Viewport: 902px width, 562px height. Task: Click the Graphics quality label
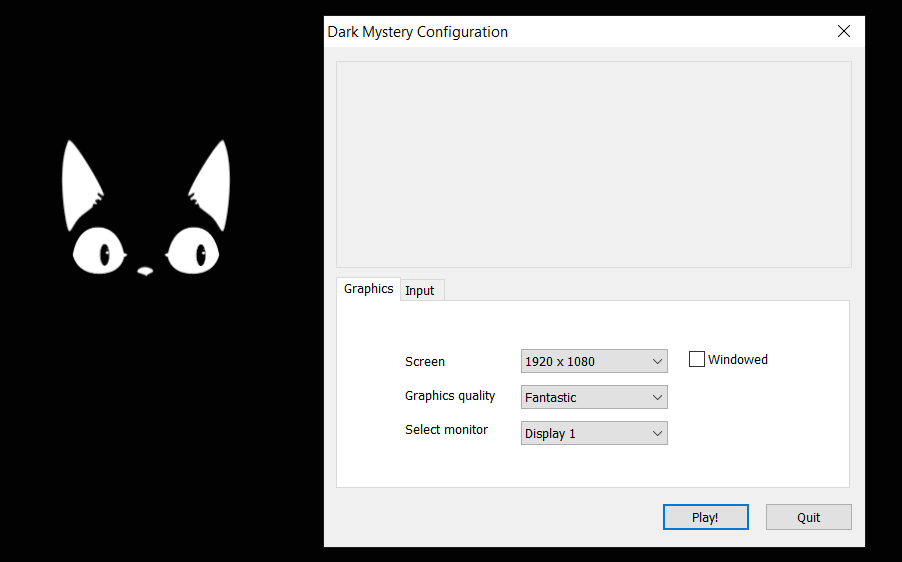[450, 396]
